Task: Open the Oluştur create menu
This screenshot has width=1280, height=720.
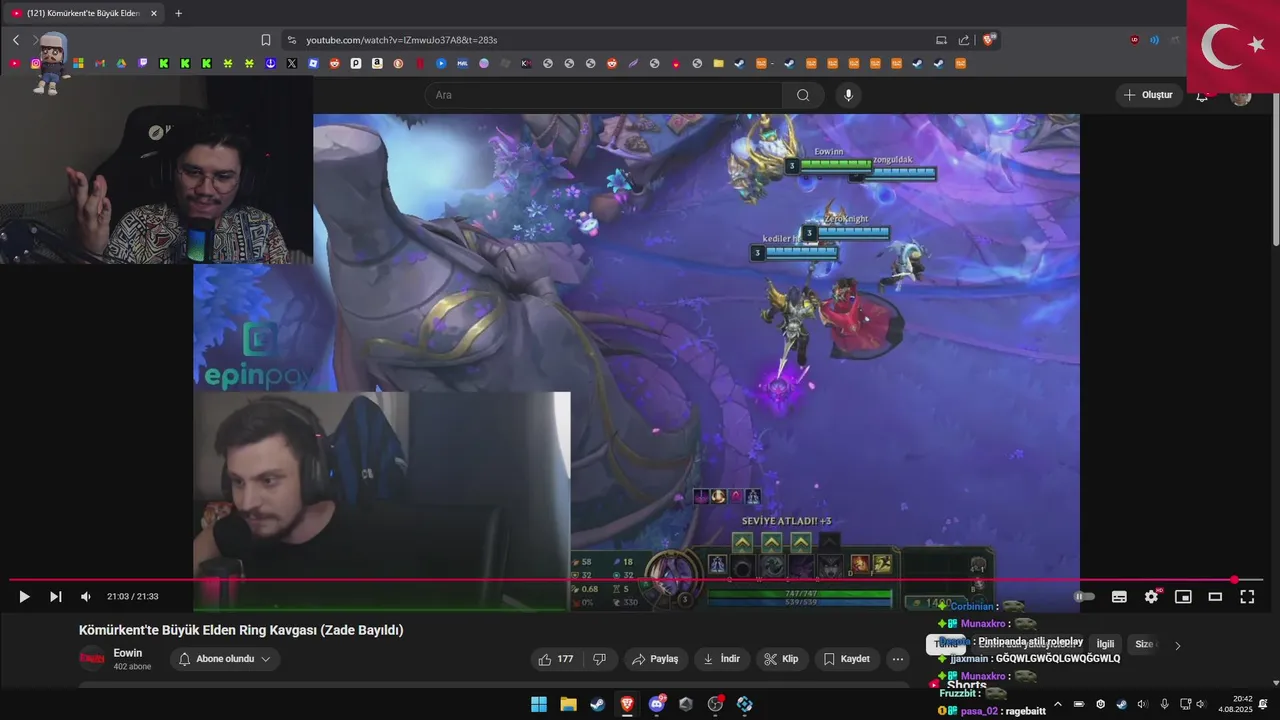Action: (x=1148, y=95)
